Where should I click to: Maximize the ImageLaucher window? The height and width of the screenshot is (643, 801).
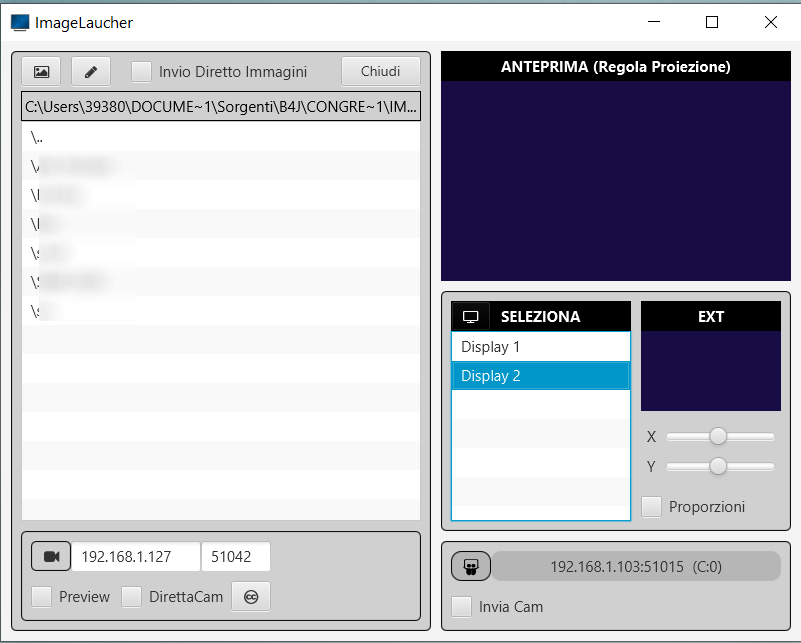(712, 22)
